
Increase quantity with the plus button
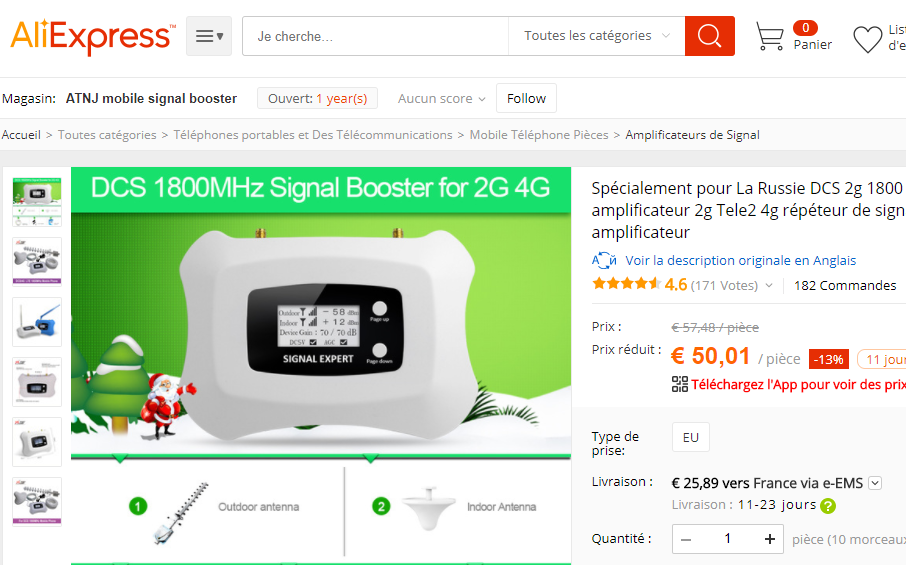coord(770,539)
